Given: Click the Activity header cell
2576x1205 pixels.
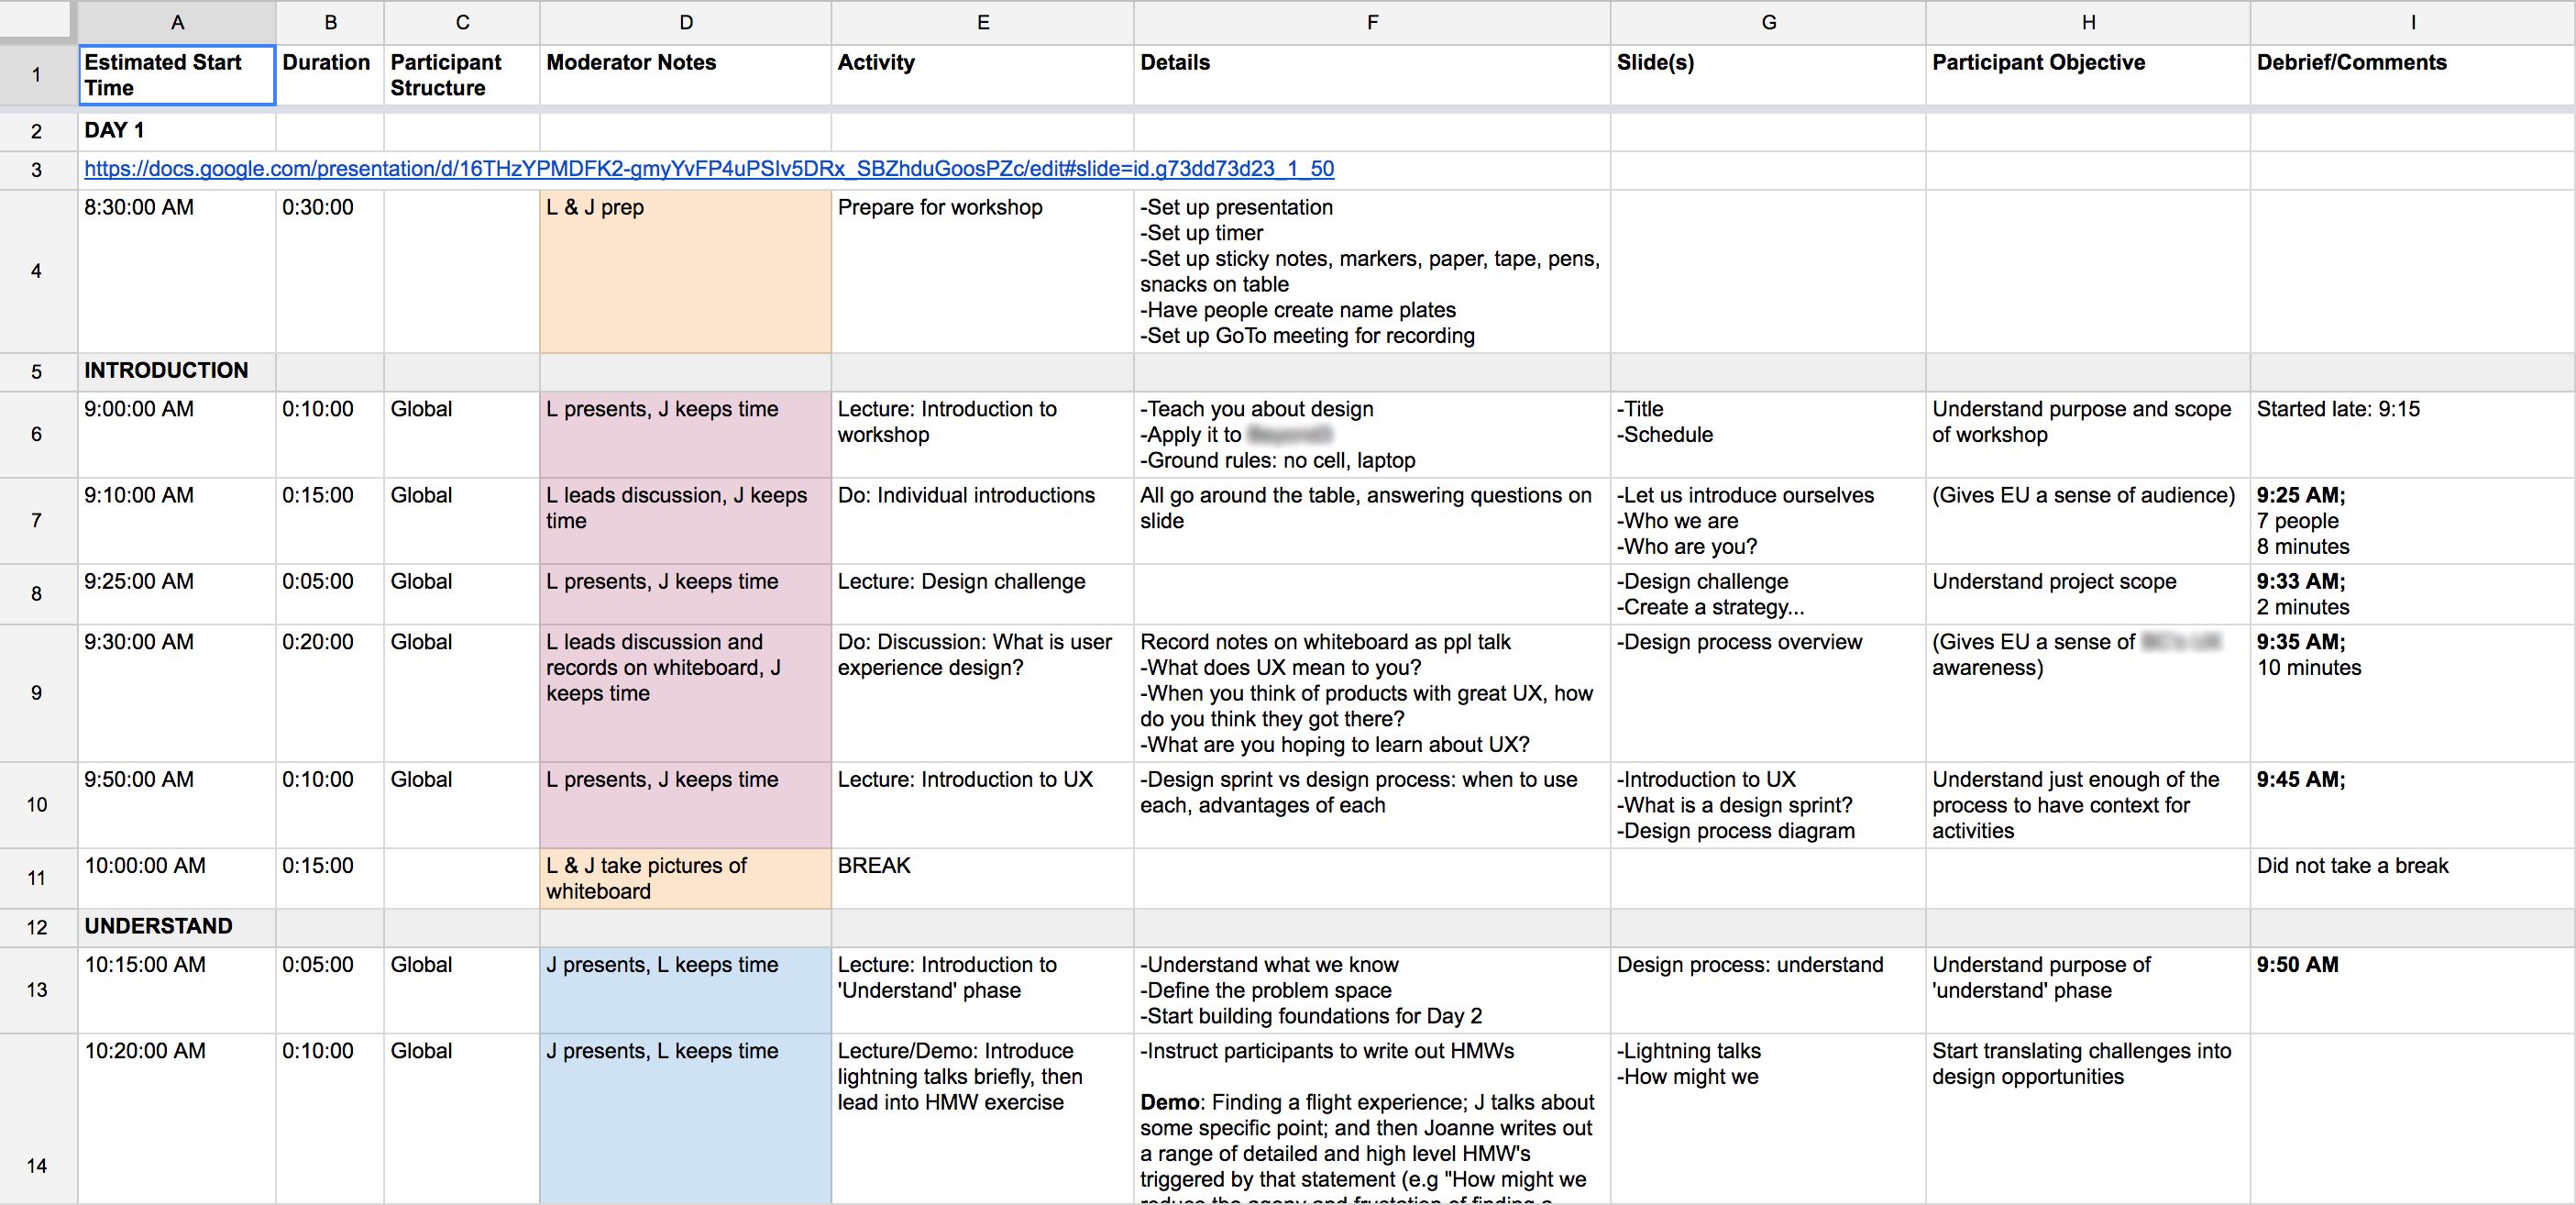Looking at the screenshot, I should point(982,75).
